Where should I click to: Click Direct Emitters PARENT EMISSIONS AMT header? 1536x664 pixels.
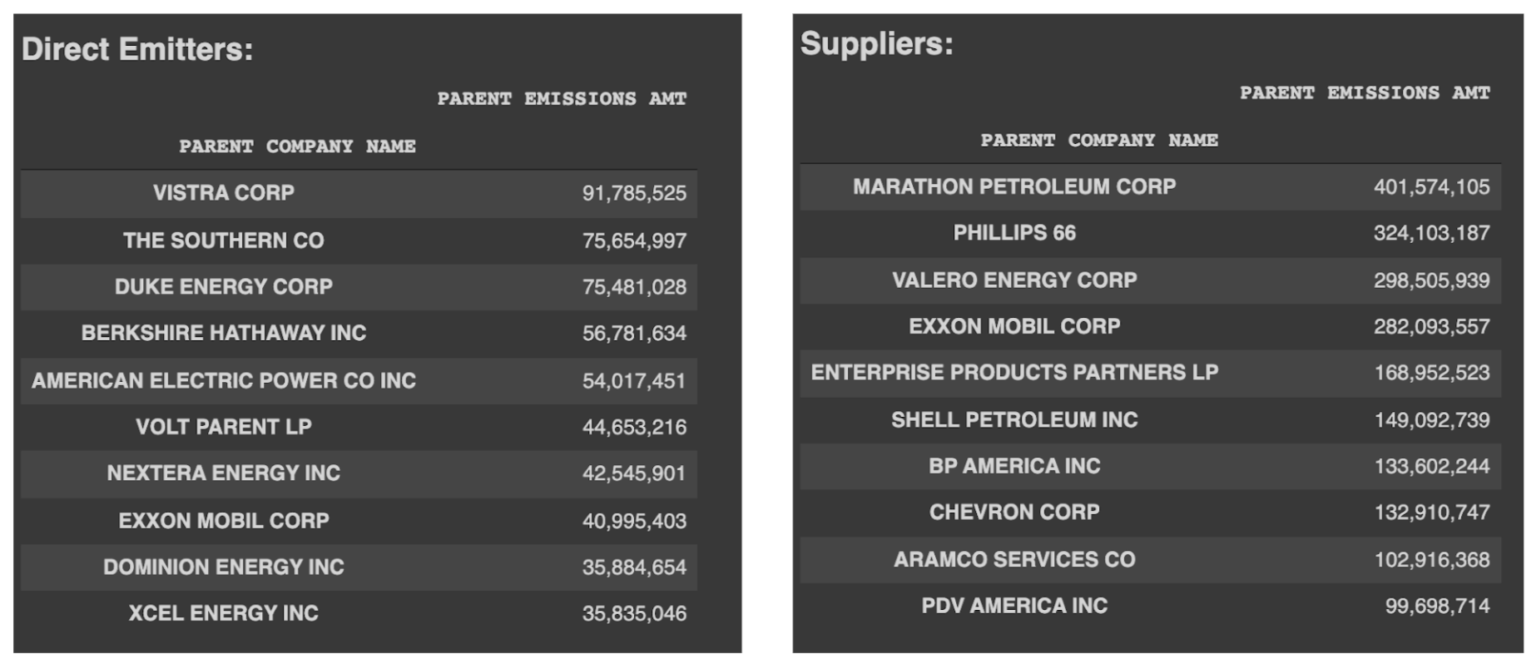(562, 99)
